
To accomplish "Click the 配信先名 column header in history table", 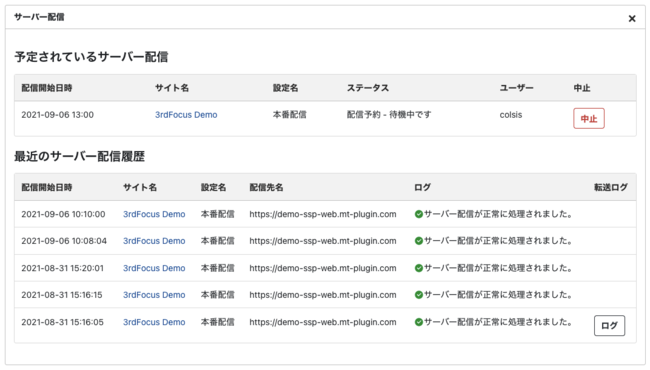I will pyautogui.click(x=267, y=187).
